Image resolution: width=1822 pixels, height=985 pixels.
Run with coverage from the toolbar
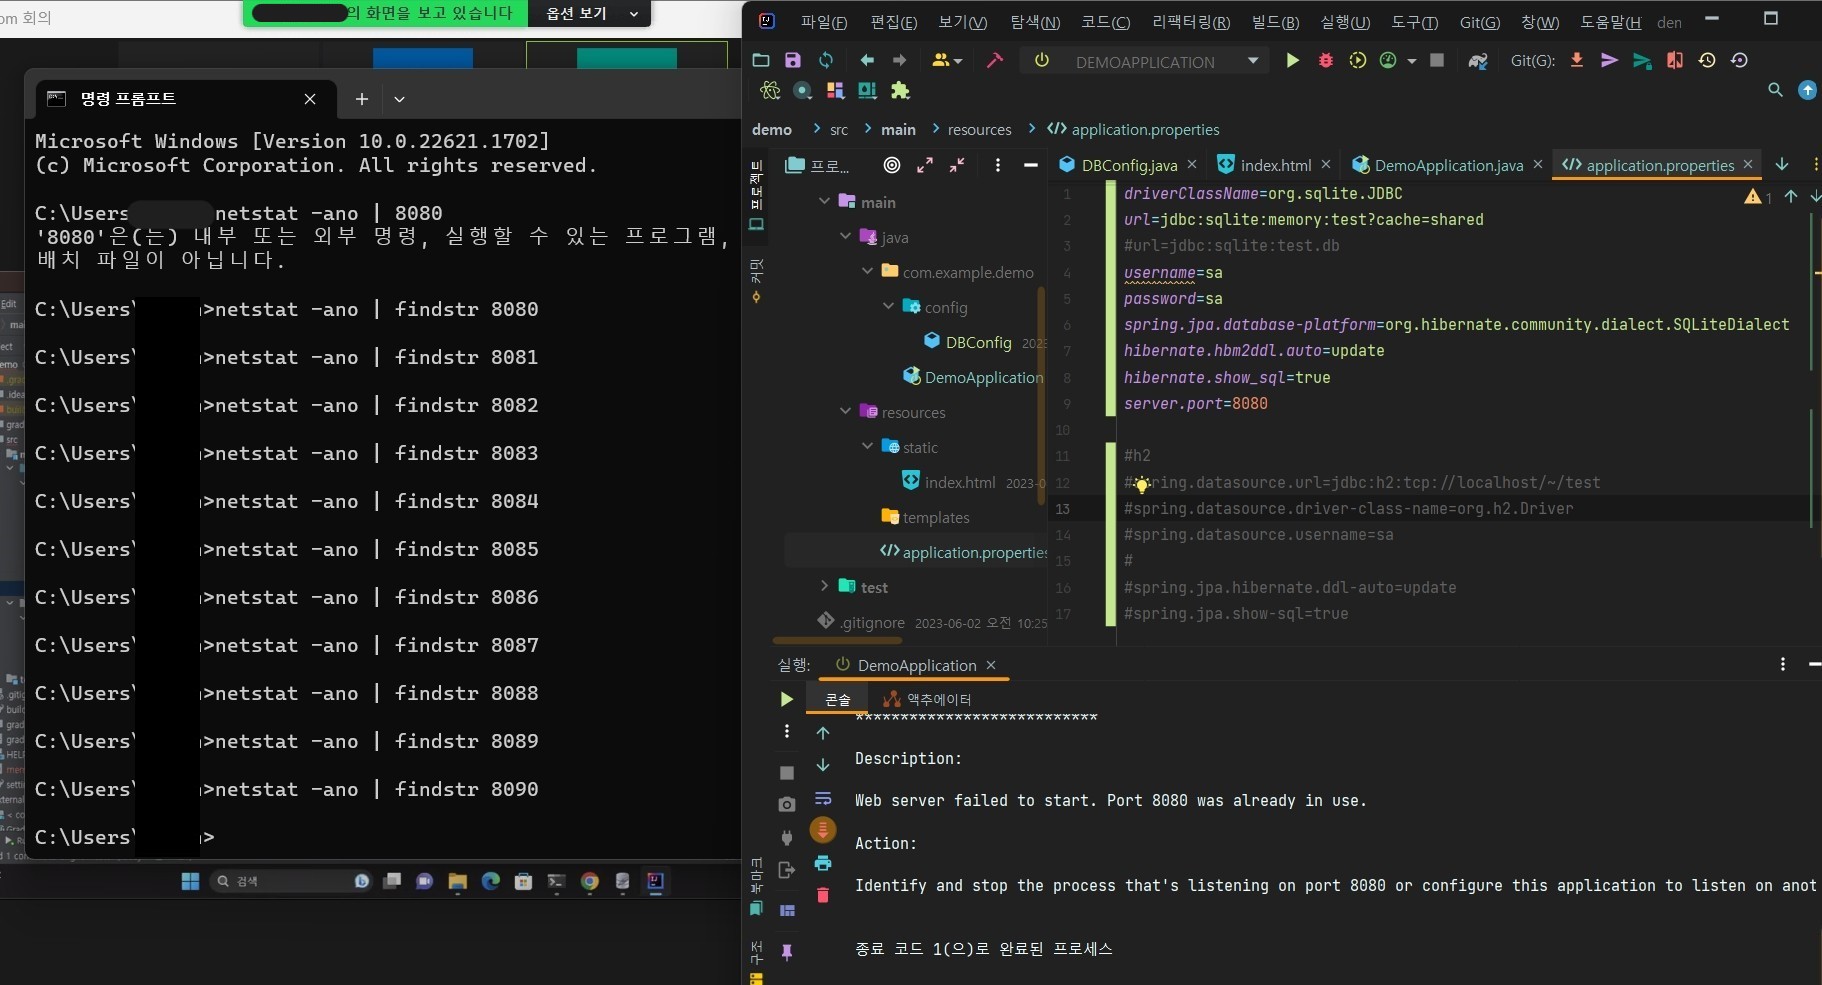[x=1357, y=61]
